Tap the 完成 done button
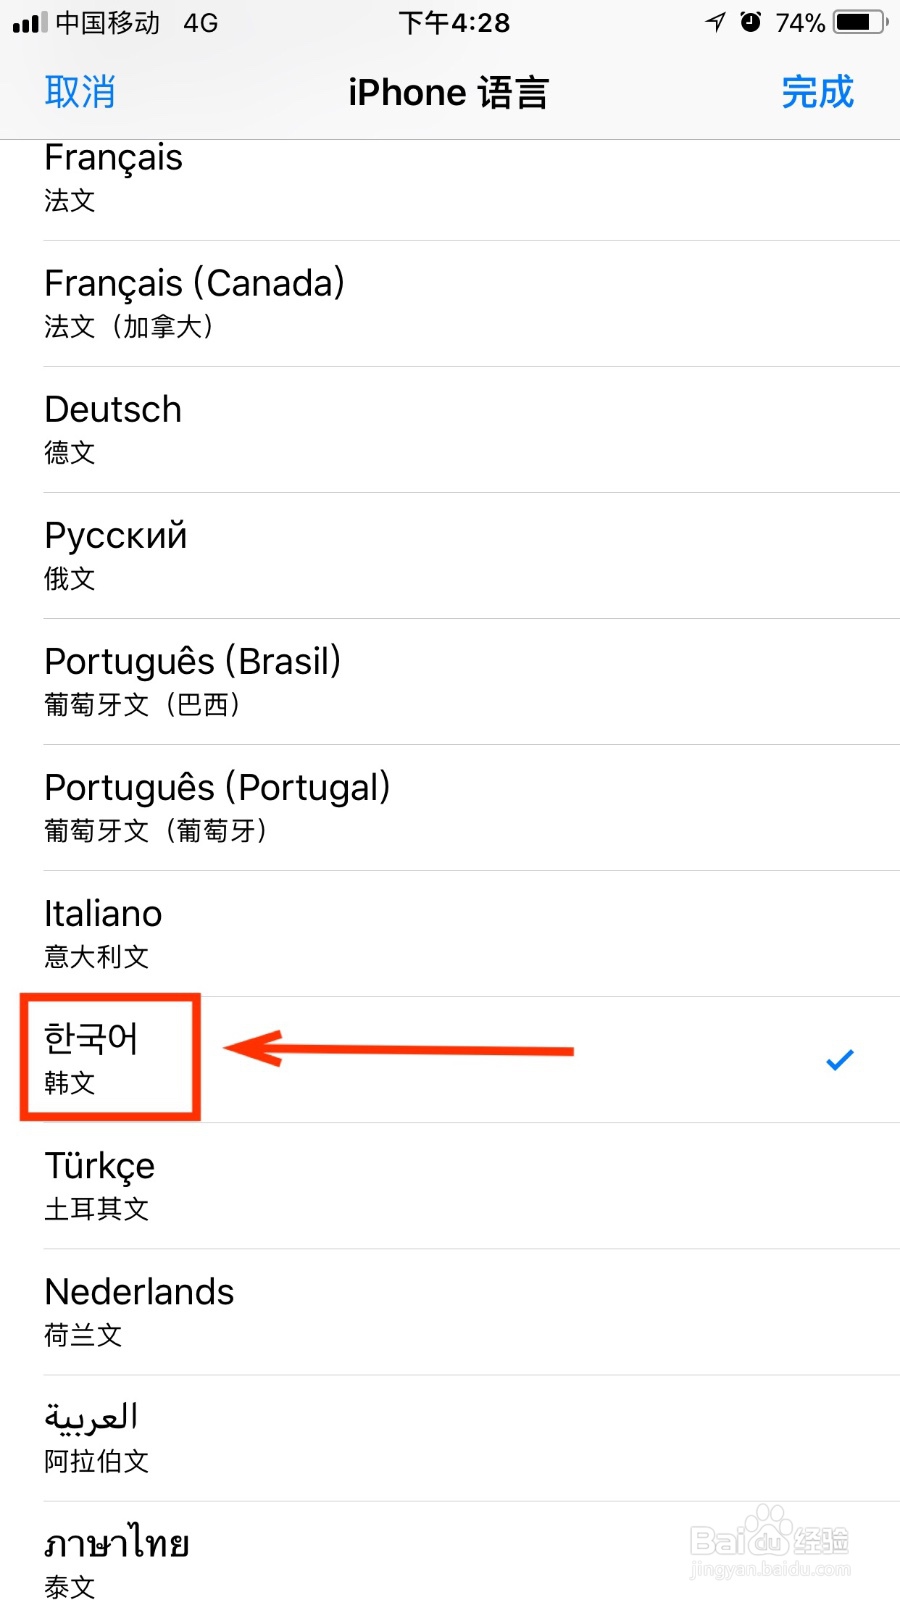Screen dimensions: 900x1600 click(x=817, y=92)
